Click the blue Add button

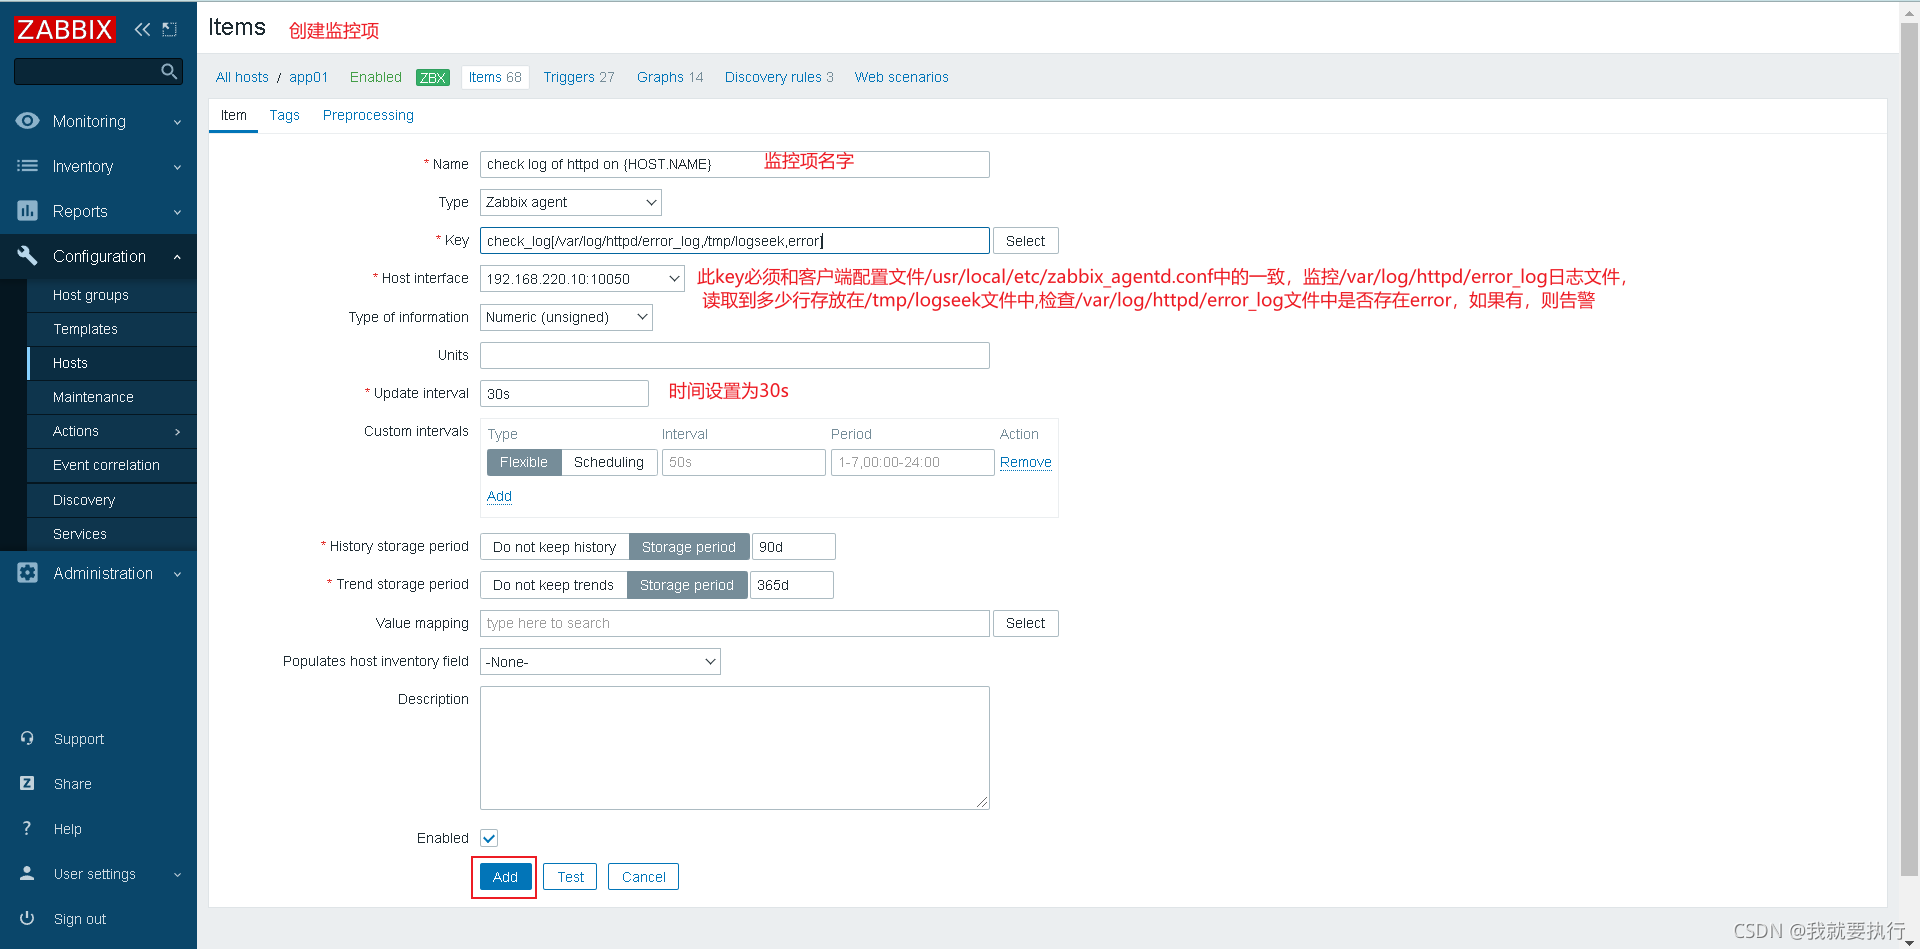tap(505, 877)
